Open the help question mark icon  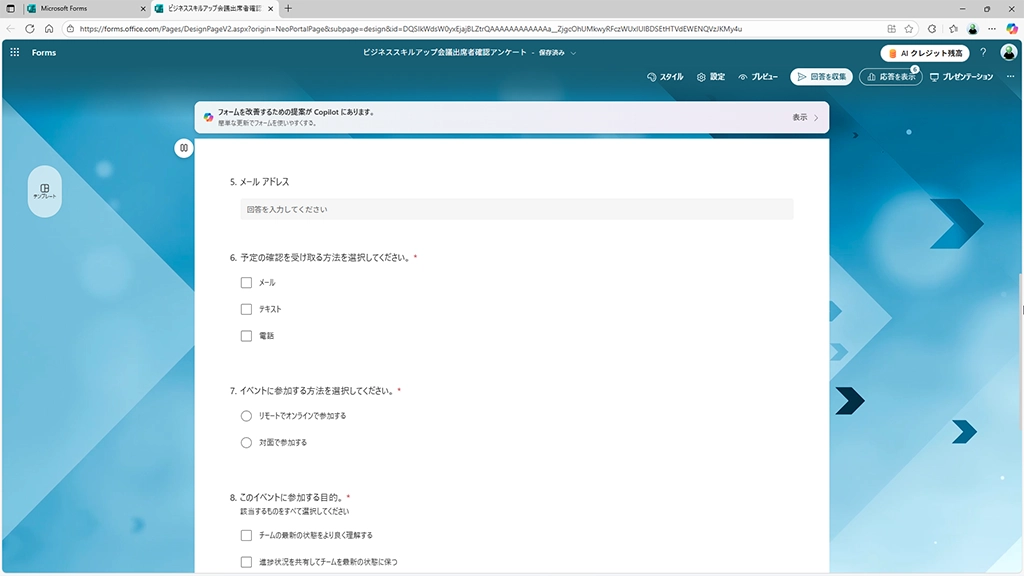(x=983, y=52)
